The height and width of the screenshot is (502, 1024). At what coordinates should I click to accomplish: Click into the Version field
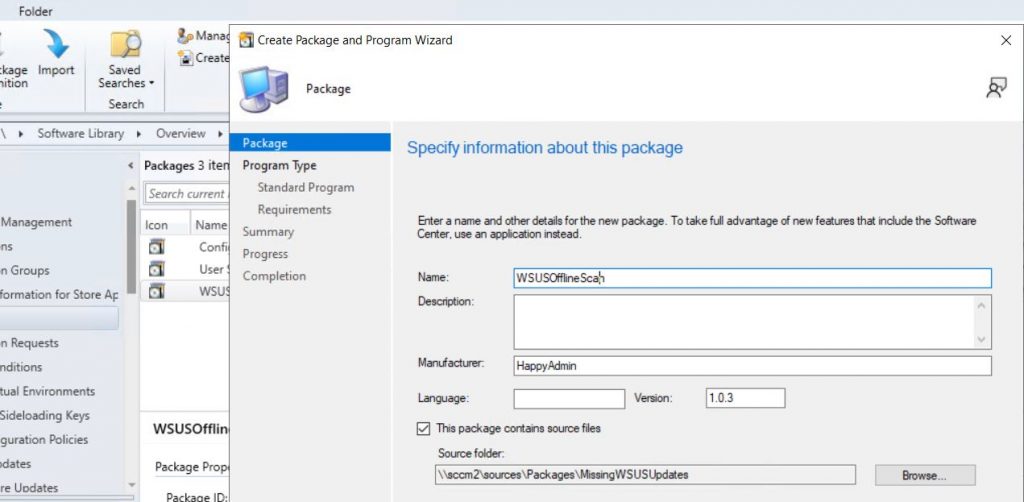(x=745, y=398)
